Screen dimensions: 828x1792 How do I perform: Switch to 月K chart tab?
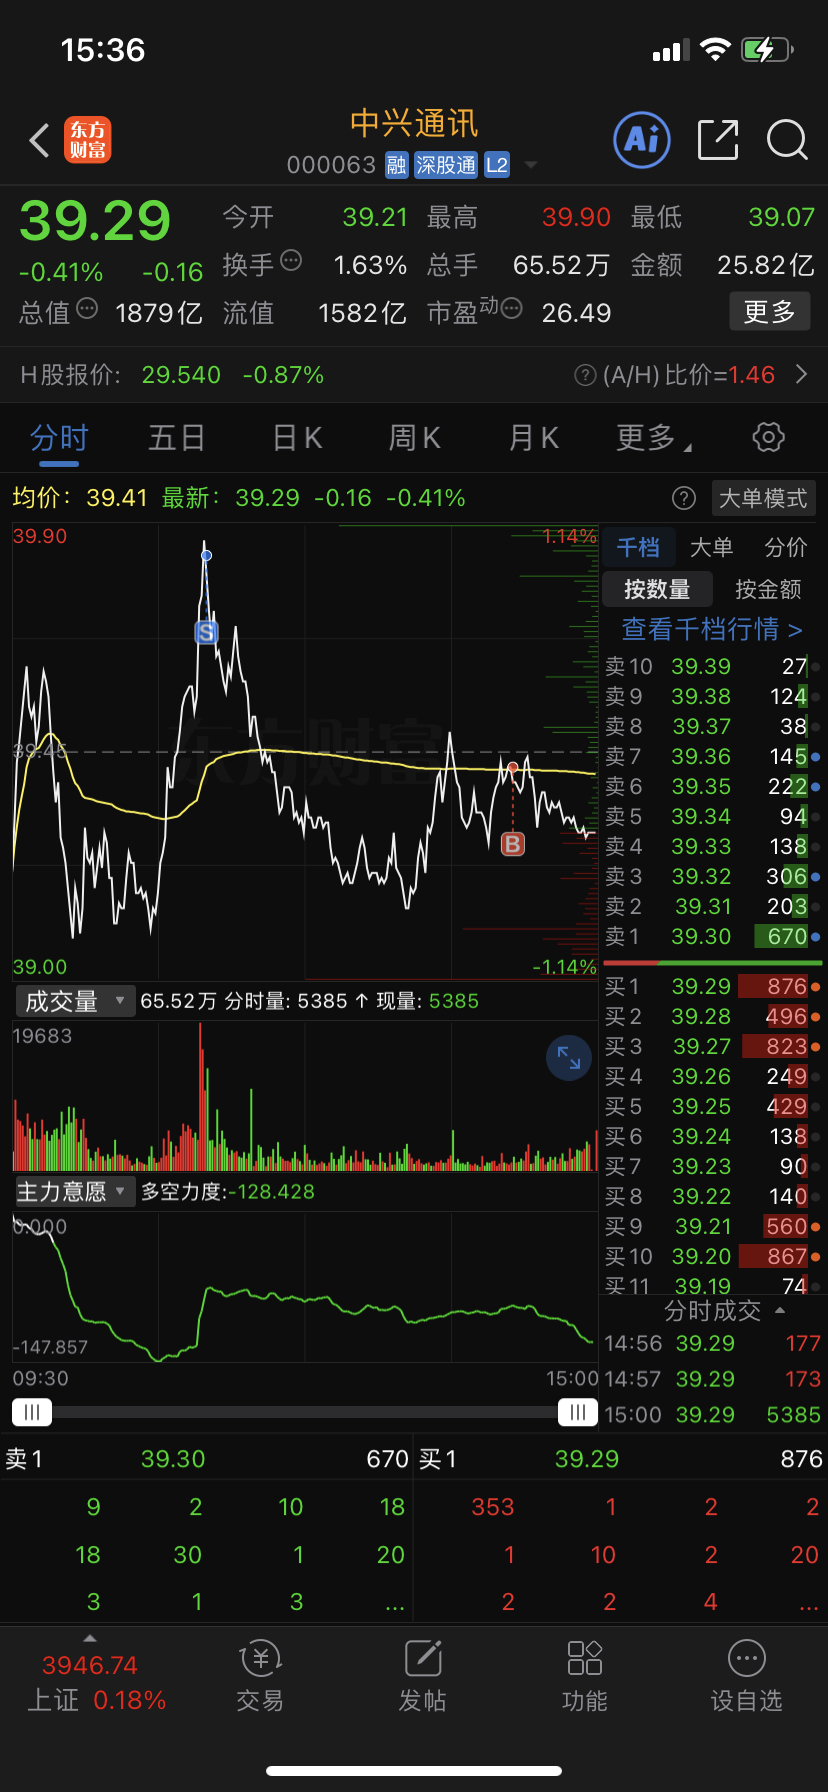coord(533,438)
